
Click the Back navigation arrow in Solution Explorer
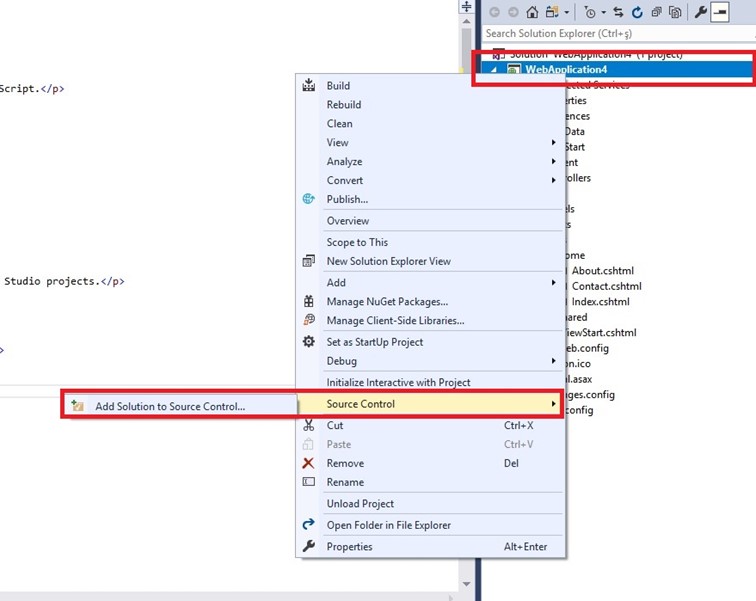494,13
